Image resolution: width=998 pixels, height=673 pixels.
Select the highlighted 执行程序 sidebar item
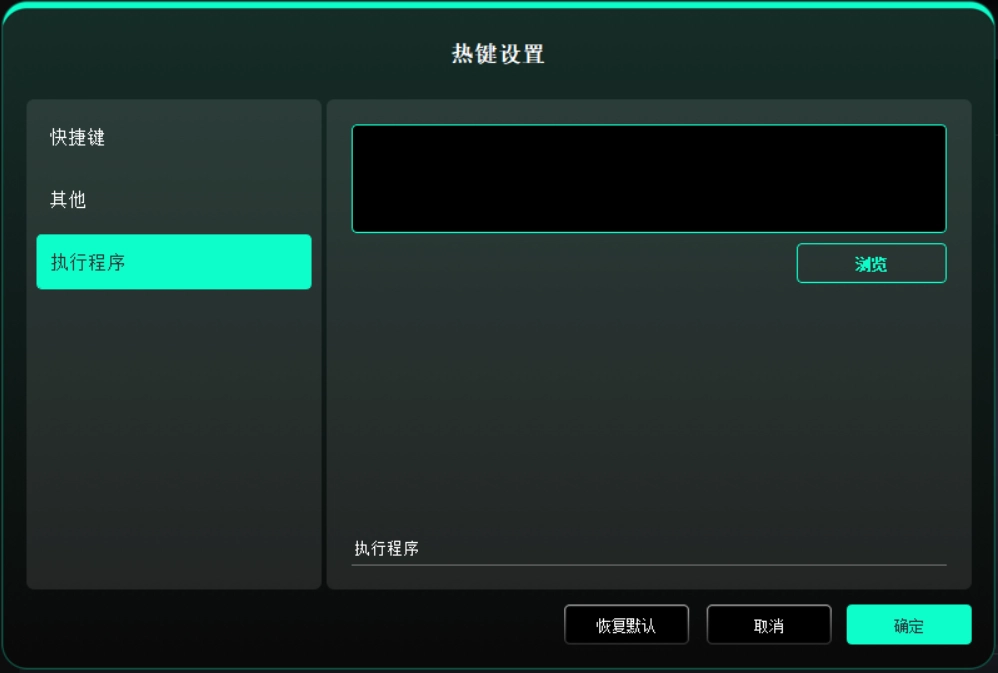click(x=174, y=262)
